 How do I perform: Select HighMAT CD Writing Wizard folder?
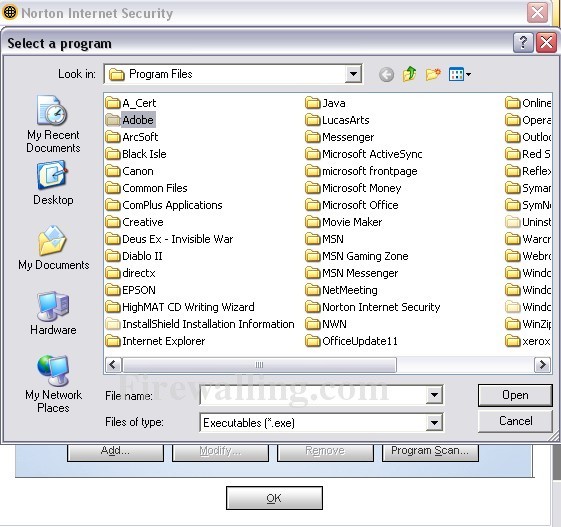coord(180,307)
